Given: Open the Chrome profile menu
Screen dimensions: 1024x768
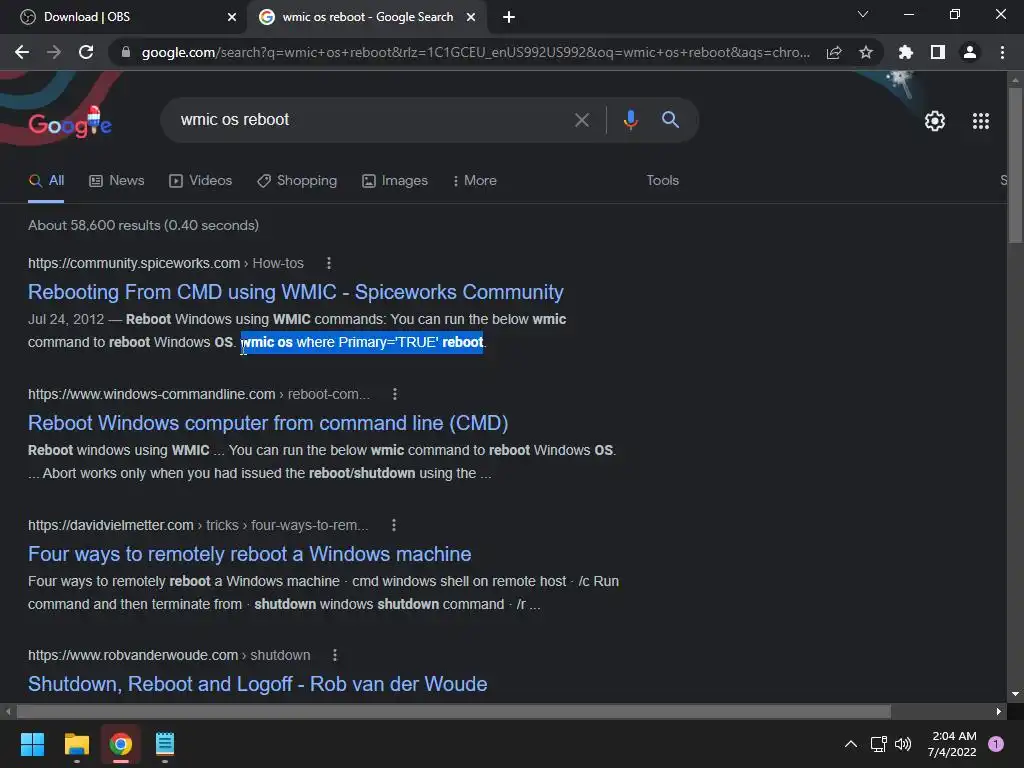Looking at the screenshot, I should (970, 52).
